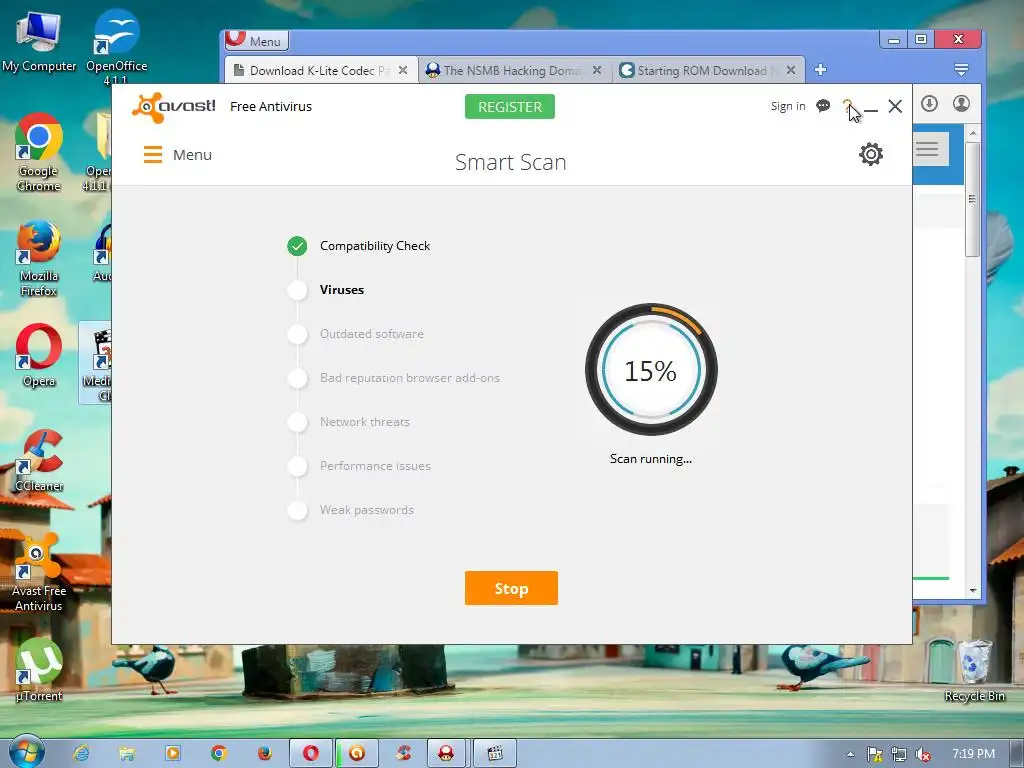Open Avast hamburger Menu
The image size is (1024, 768).
coord(178,155)
